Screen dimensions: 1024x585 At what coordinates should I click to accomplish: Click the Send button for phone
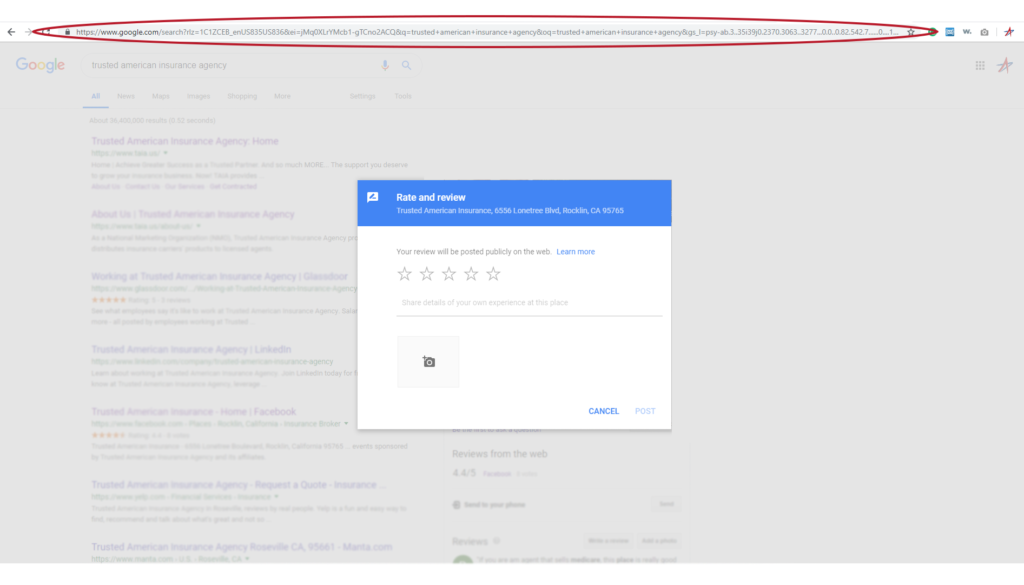pyautogui.click(x=666, y=504)
